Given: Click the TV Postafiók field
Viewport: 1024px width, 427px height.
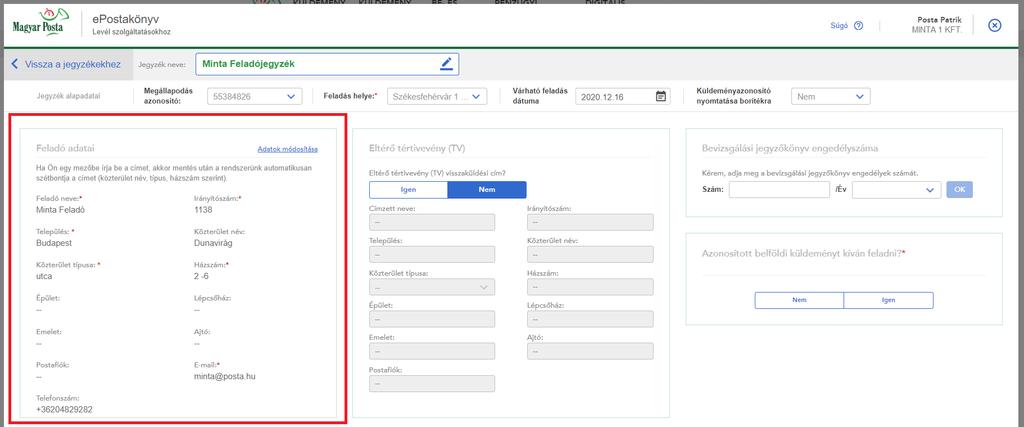Looking at the screenshot, I should coord(432,383).
